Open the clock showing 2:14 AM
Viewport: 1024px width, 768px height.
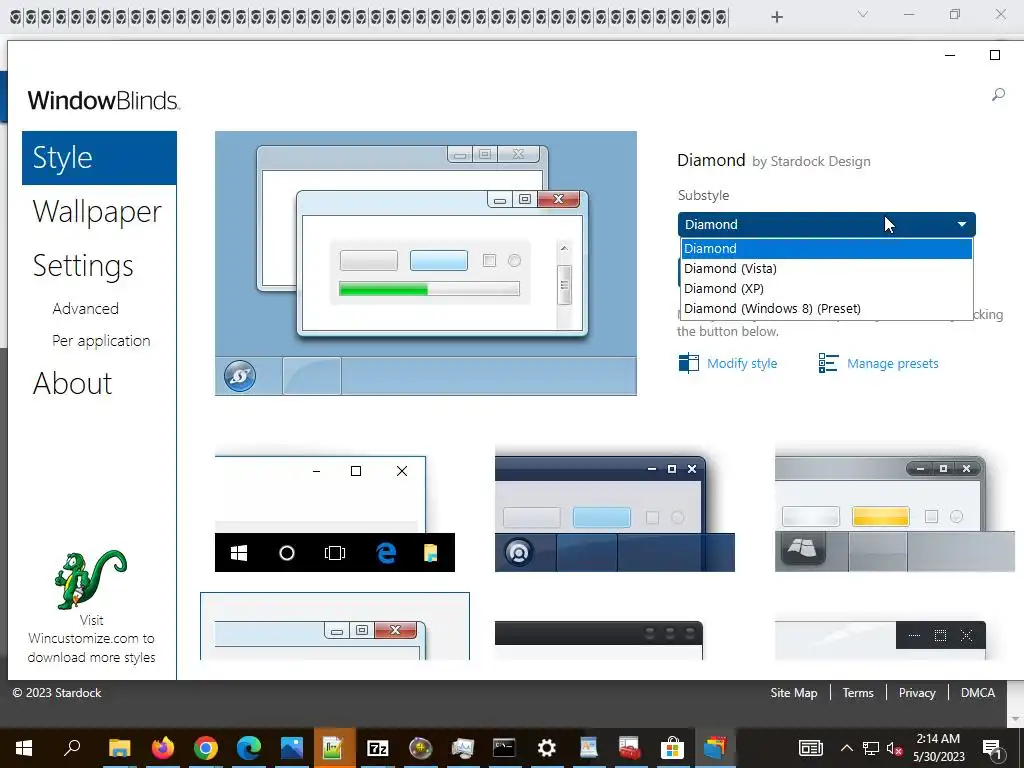coord(938,748)
